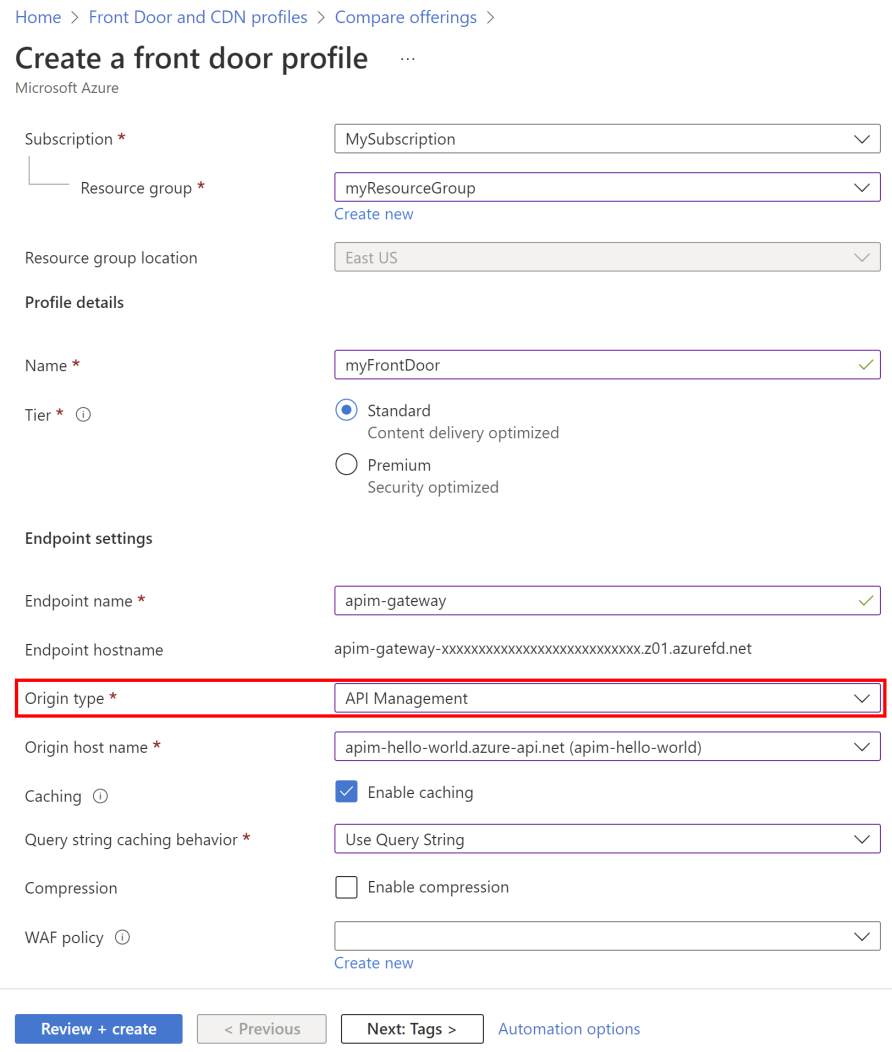Uncheck the Enable caching checkbox
The width and height of the screenshot is (892, 1052).
pyautogui.click(x=346, y=792)
